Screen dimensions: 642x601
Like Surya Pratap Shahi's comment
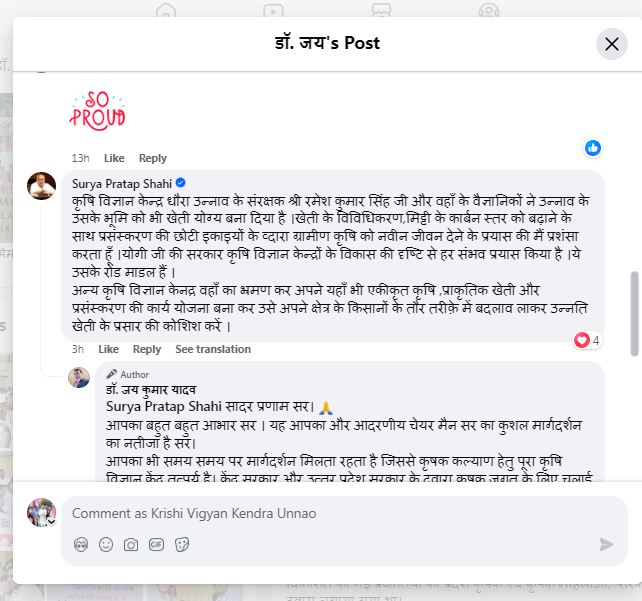point(109,349)
